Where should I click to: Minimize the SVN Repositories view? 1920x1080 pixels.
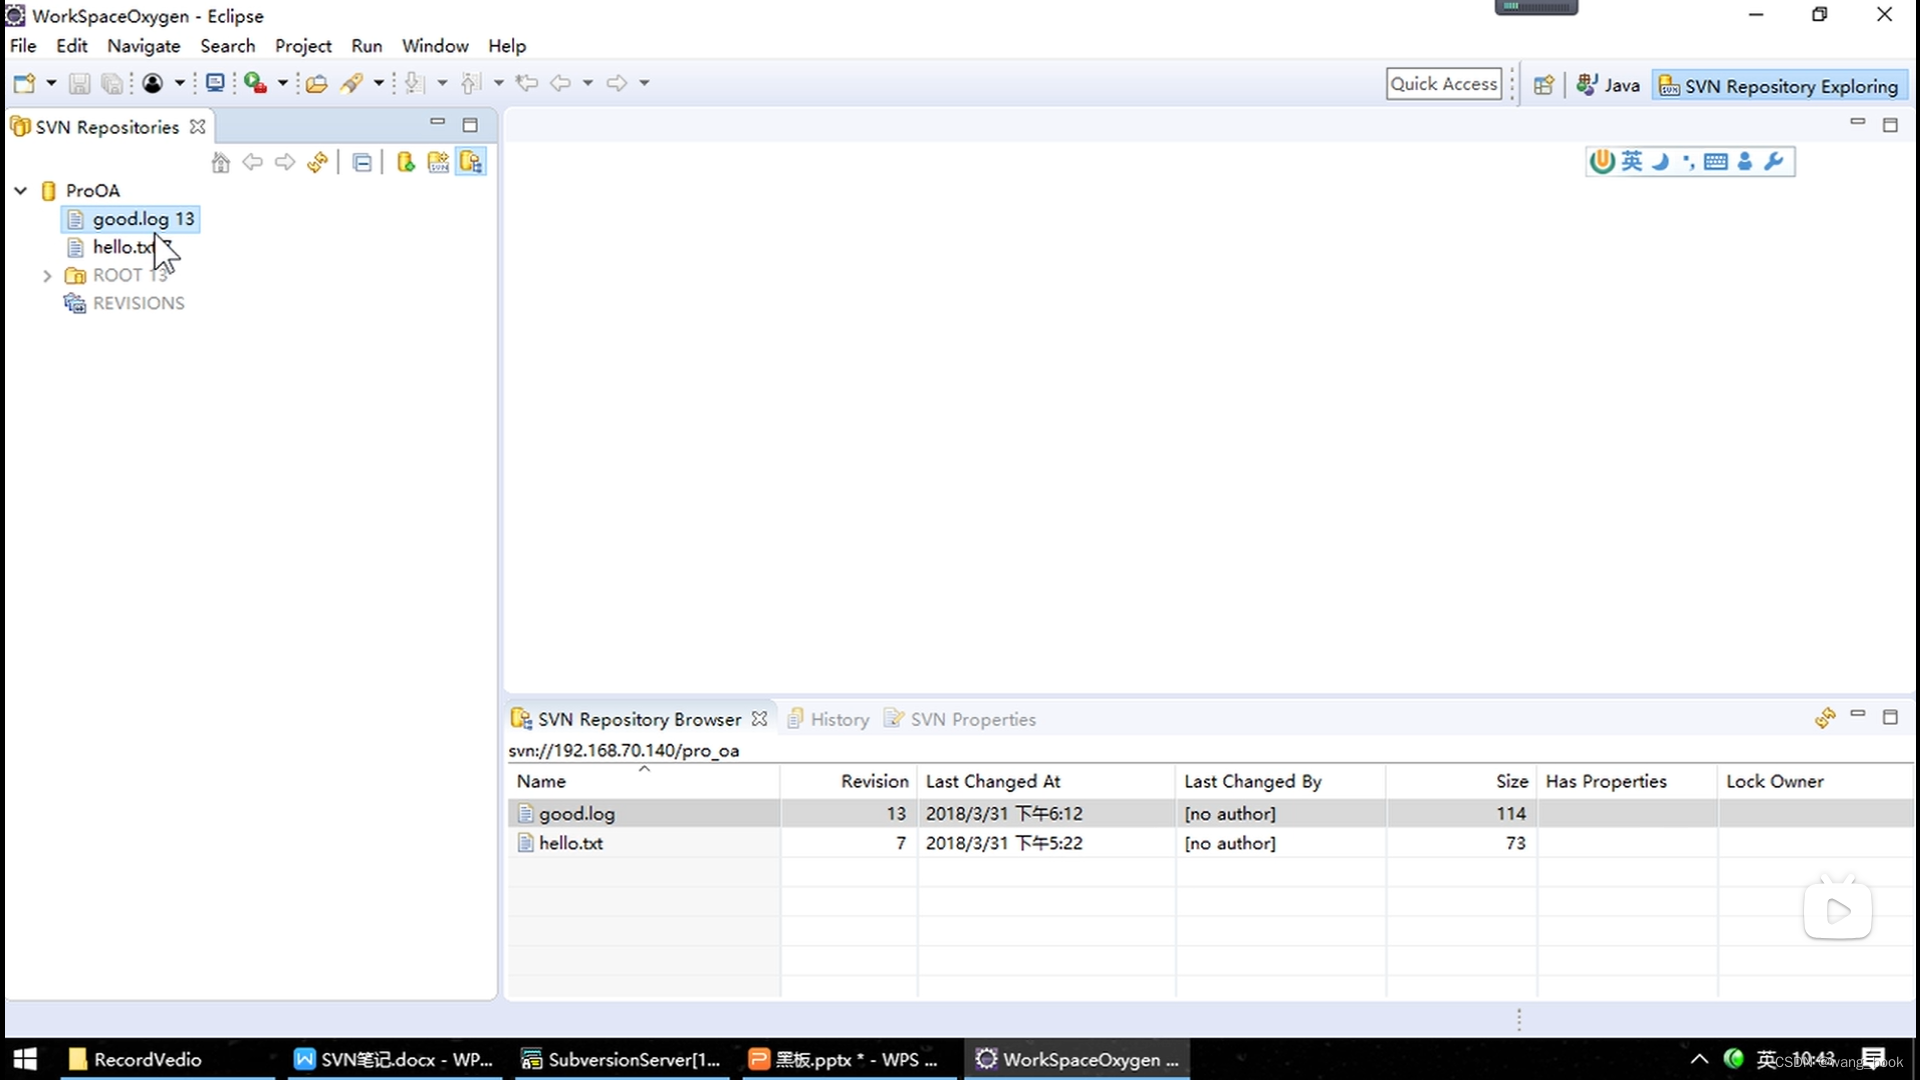click(x=437, y=122)
